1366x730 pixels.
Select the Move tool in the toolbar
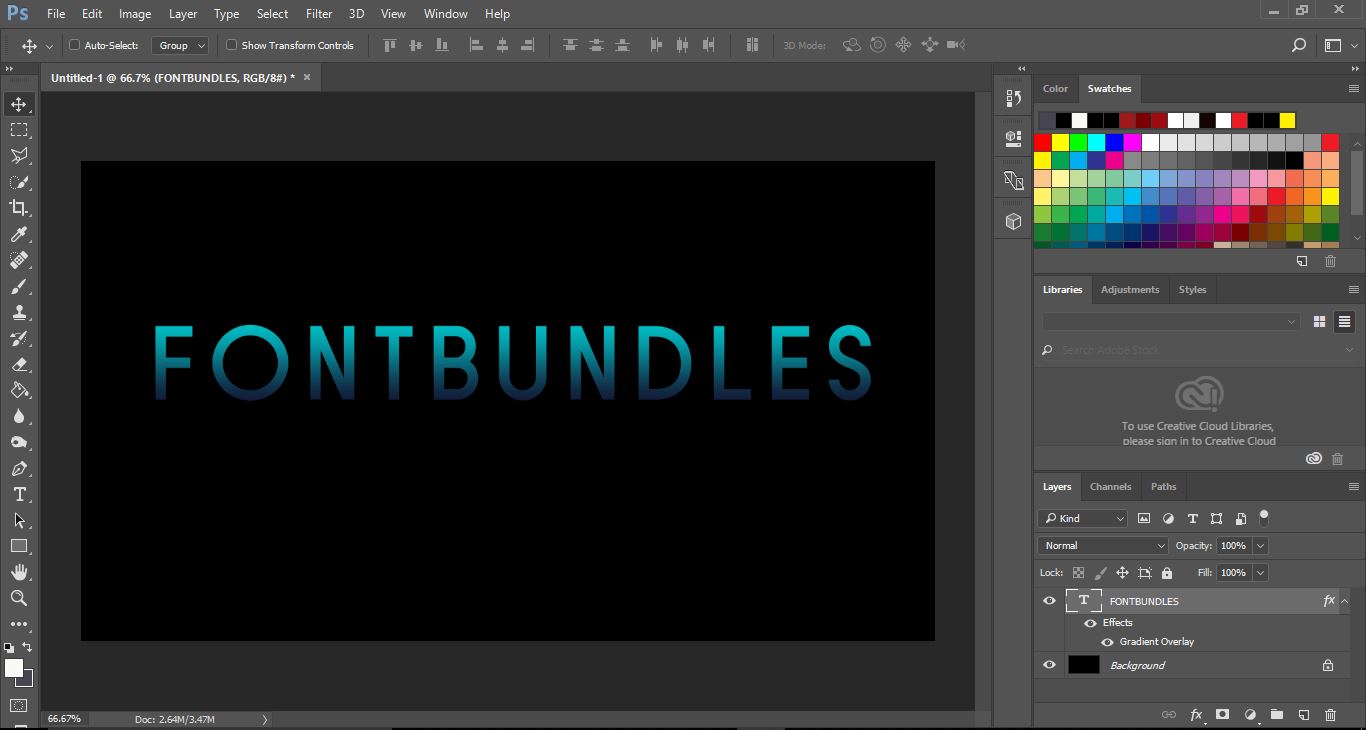click(19, 104)
